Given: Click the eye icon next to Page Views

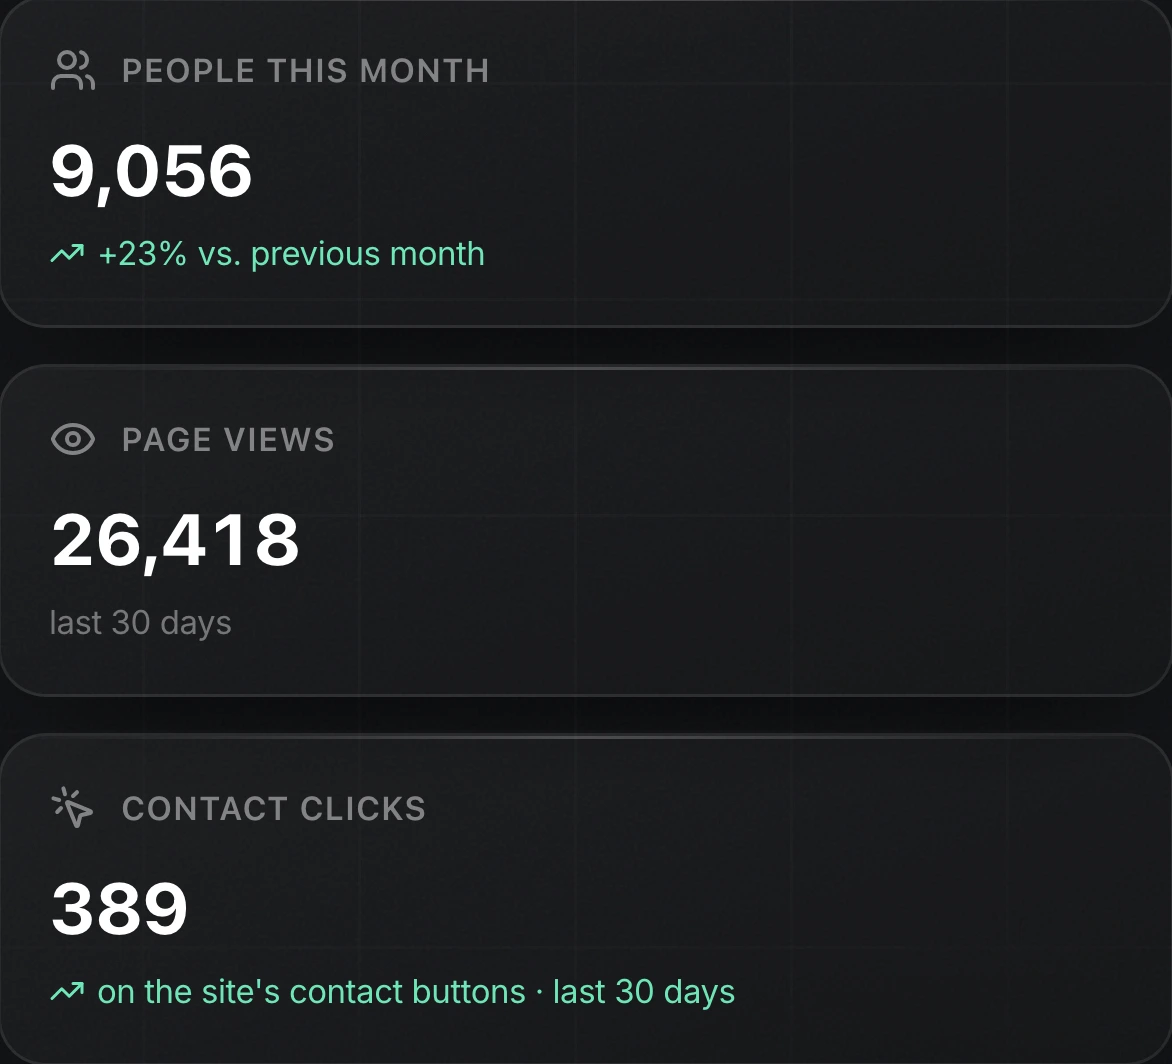Looking at the screenshot, I should click(73, 439).
